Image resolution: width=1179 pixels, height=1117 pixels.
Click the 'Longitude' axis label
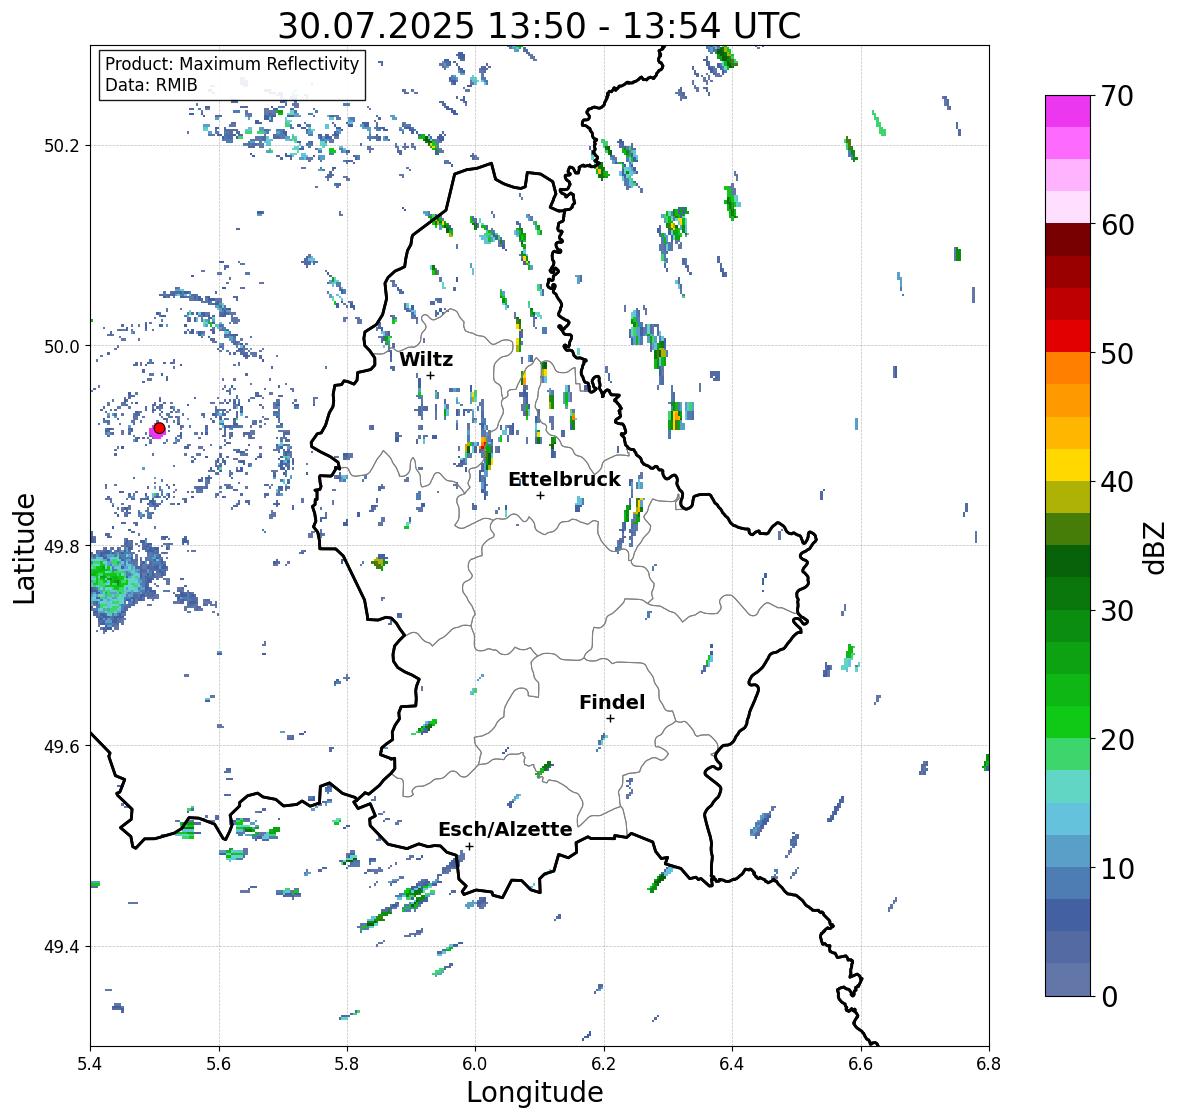point(535,1092)
